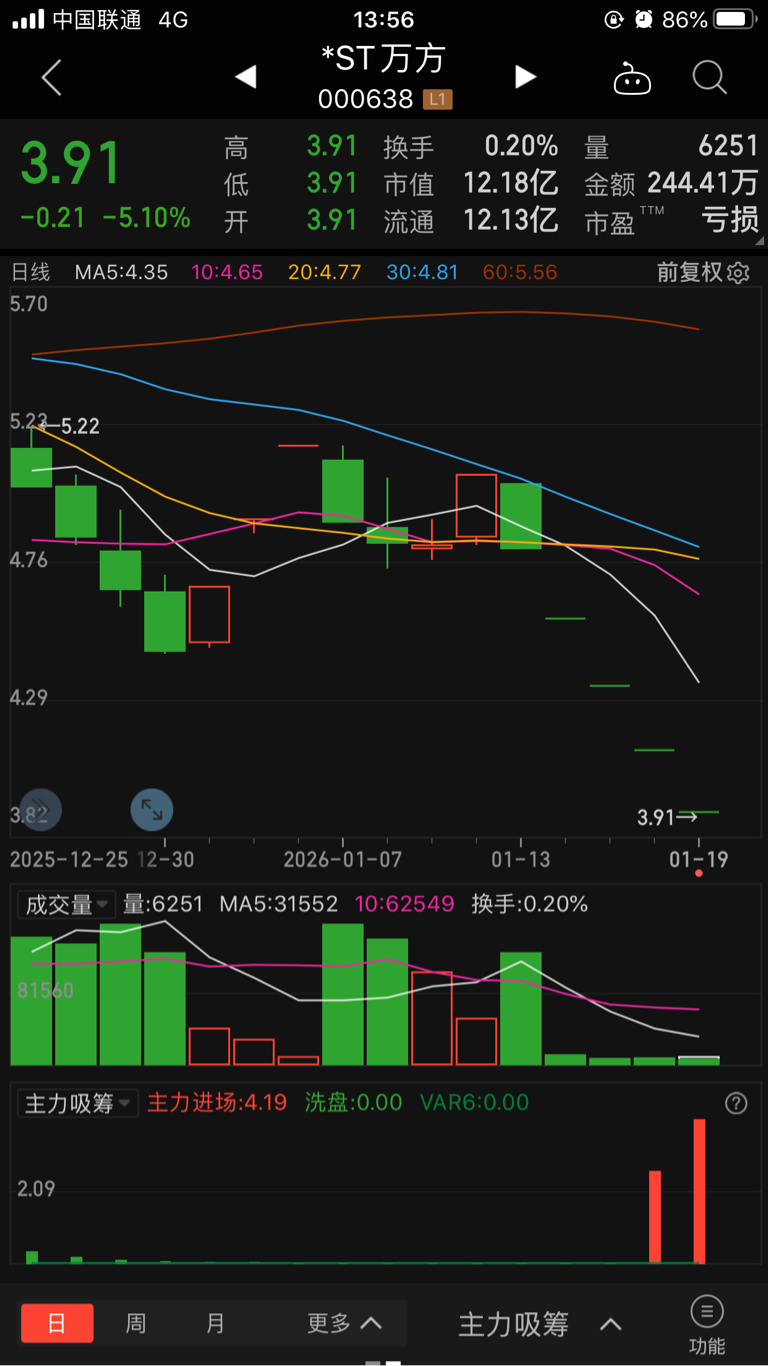Tap the 市盈 亏损 value
The width and height of the screenshot is (768, 1366).
point(730,219)
